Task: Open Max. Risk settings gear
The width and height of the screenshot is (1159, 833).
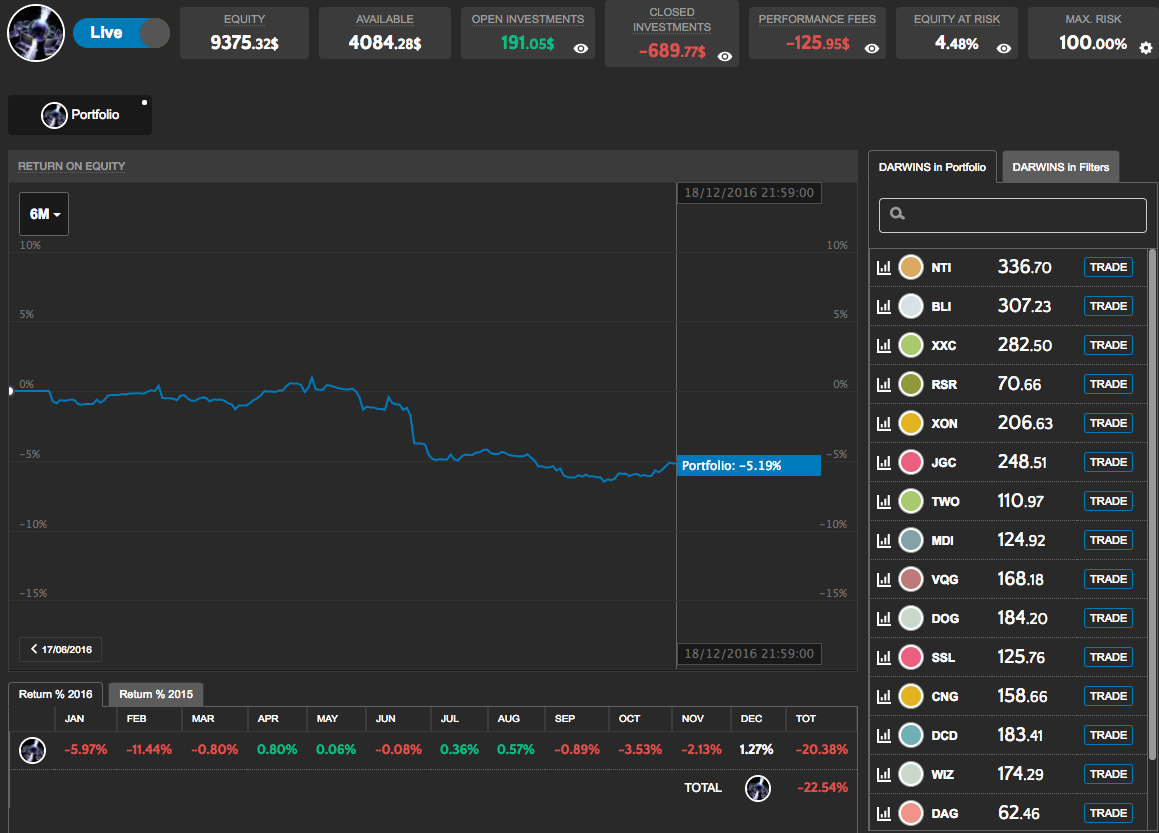Action: 1146,47
